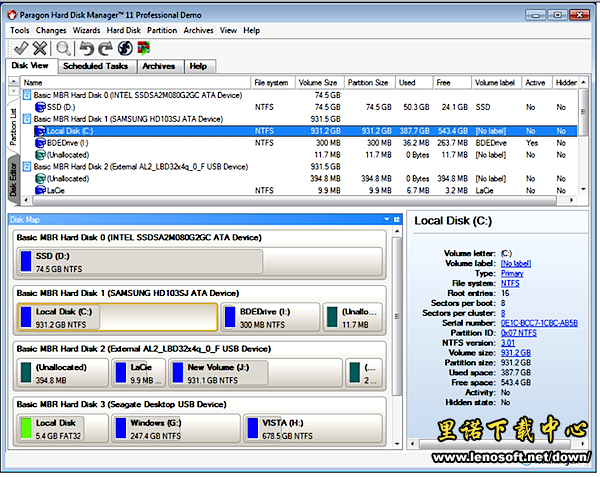The image size is (600, 477).
Task: Sort by the Used column header
Action: click(x=414, y=83)
